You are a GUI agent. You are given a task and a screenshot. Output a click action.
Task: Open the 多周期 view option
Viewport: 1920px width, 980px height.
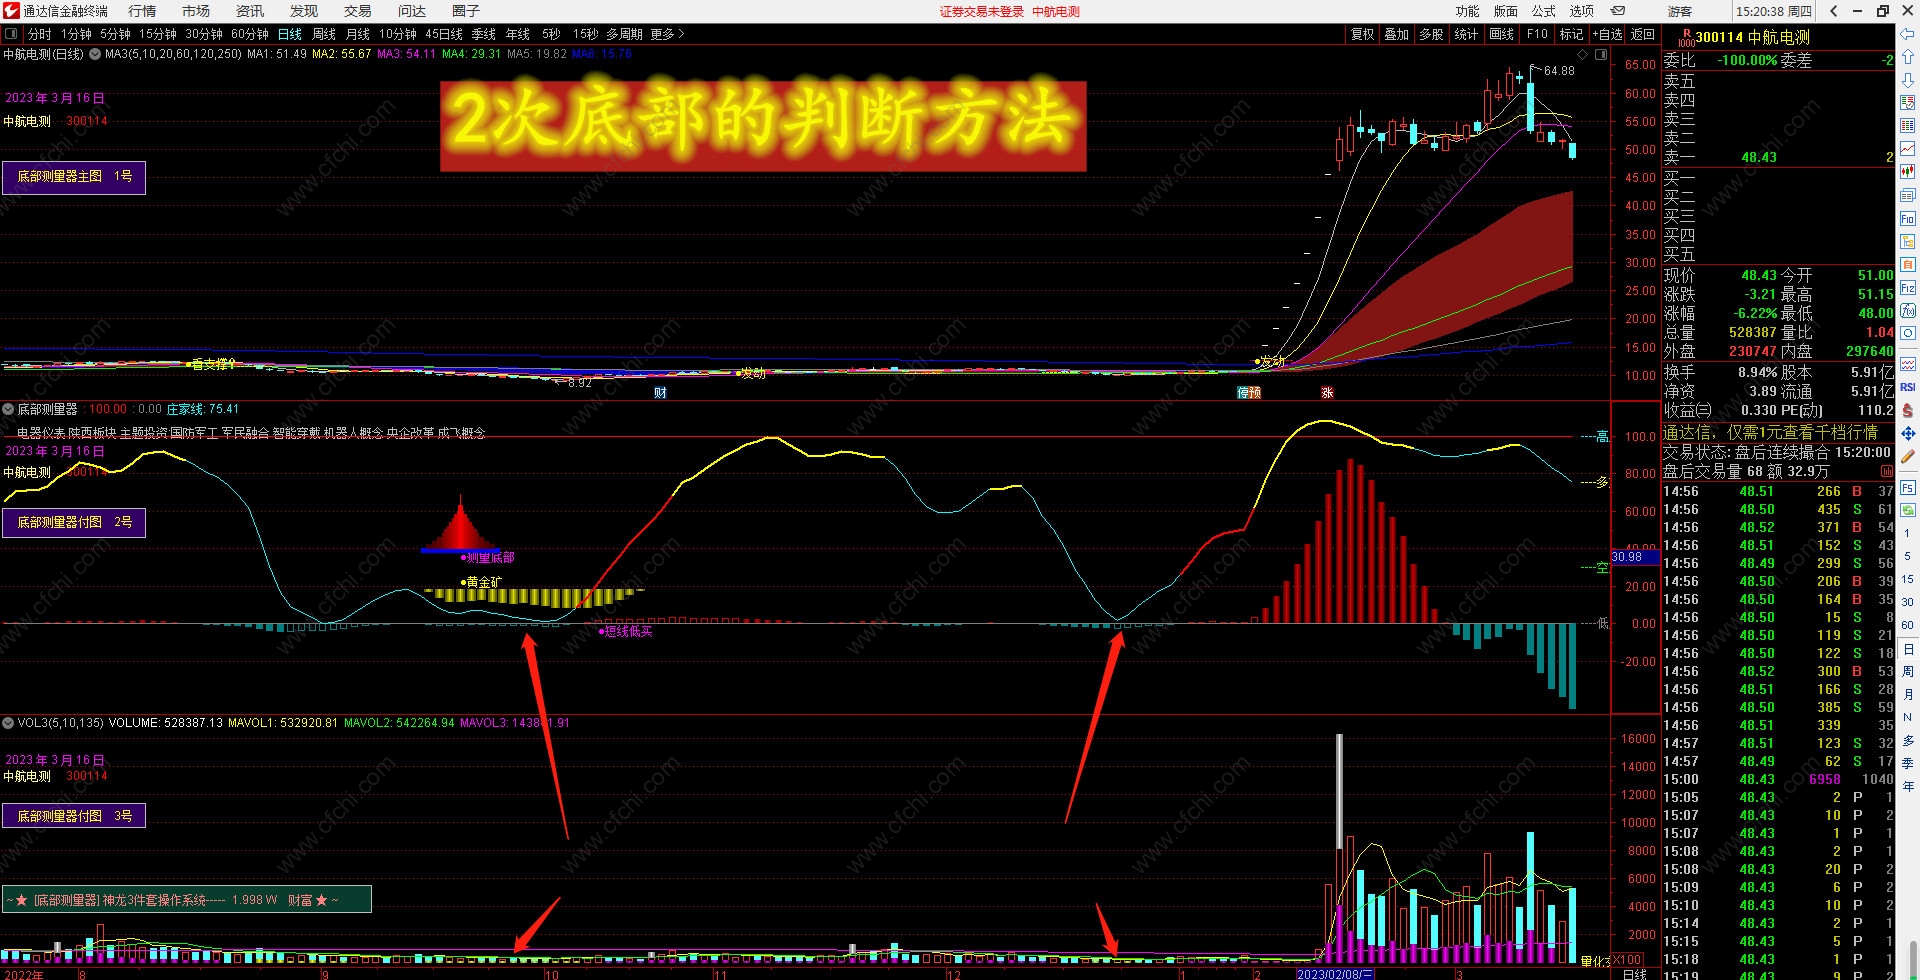click(x=624, y=34)
